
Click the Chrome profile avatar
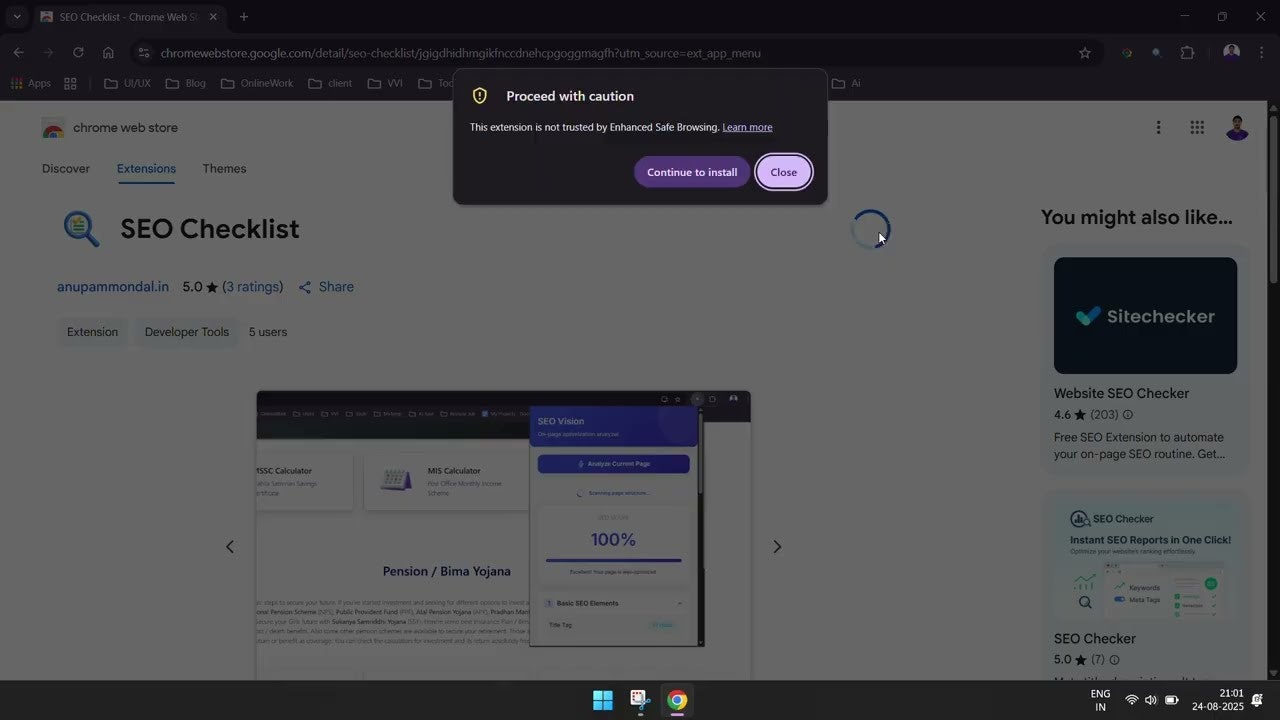[1231, 52]
